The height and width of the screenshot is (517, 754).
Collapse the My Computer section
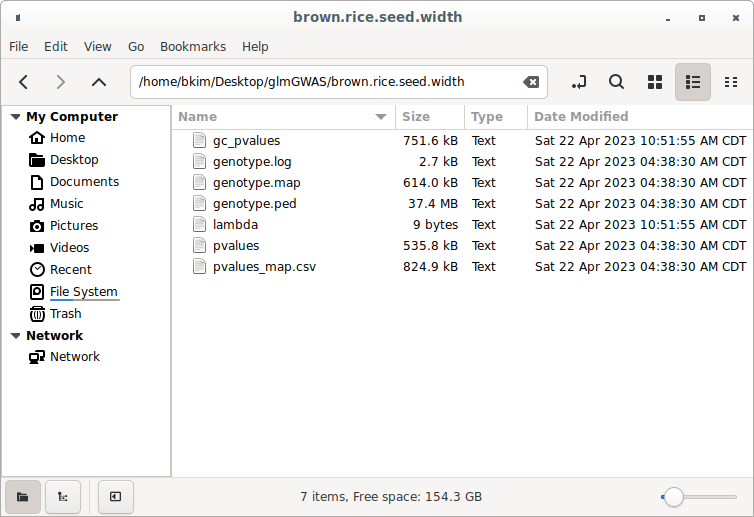tap(15, 117)
